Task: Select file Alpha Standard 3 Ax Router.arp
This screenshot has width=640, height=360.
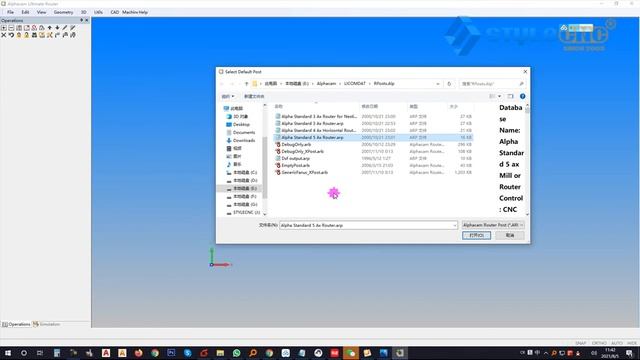Action: click(312, 123)
